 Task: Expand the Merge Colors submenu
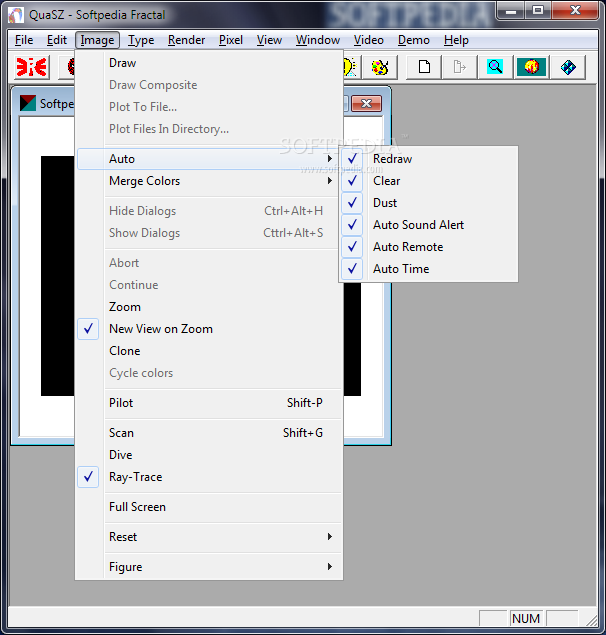(x=209, y=181)
